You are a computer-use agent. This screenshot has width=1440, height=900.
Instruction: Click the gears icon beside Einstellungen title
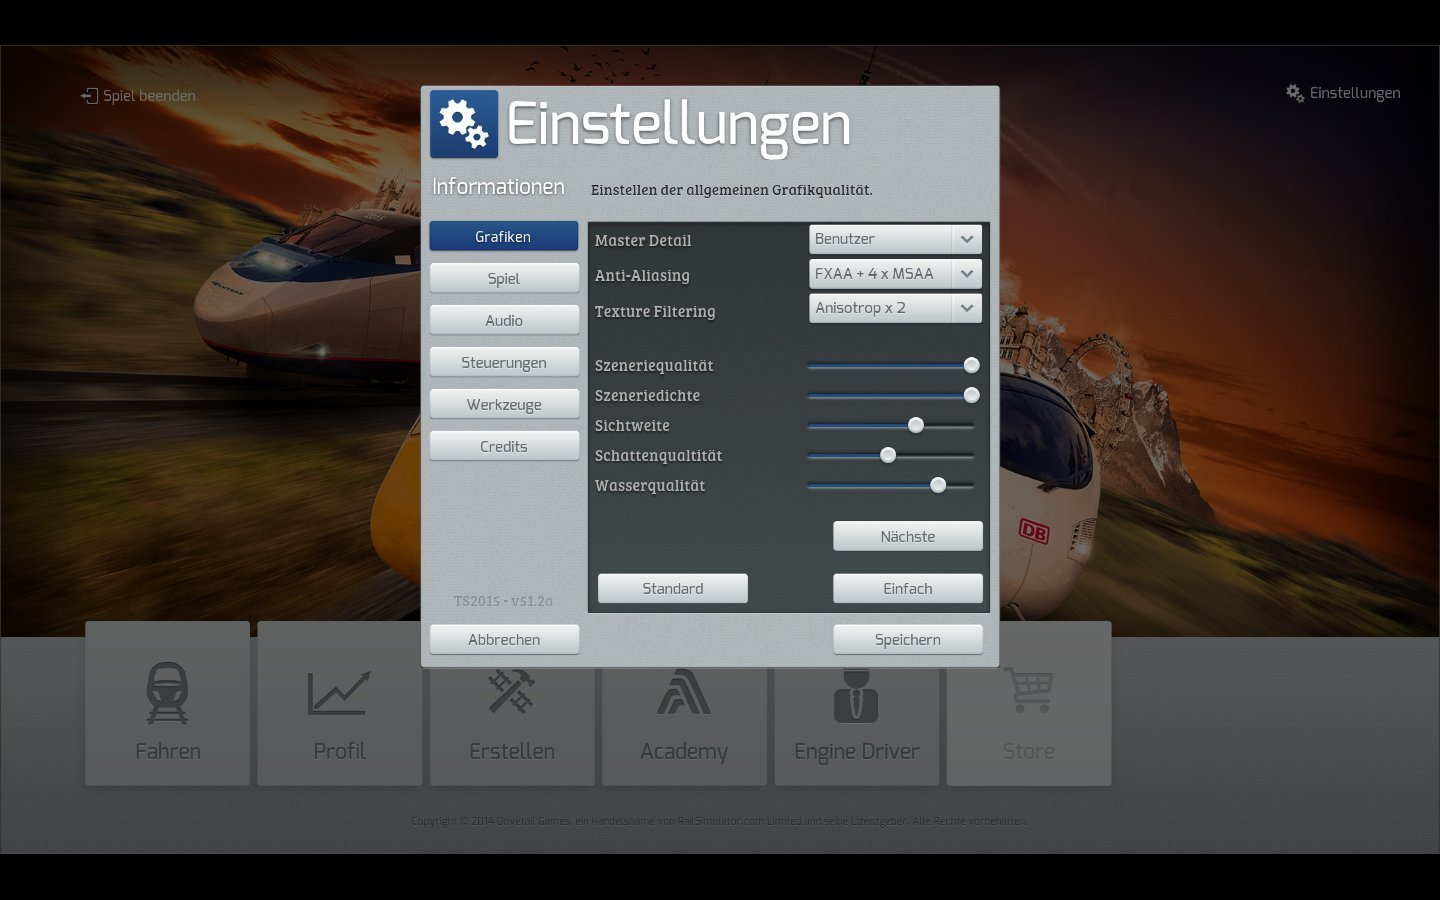[x=464, y=124]
